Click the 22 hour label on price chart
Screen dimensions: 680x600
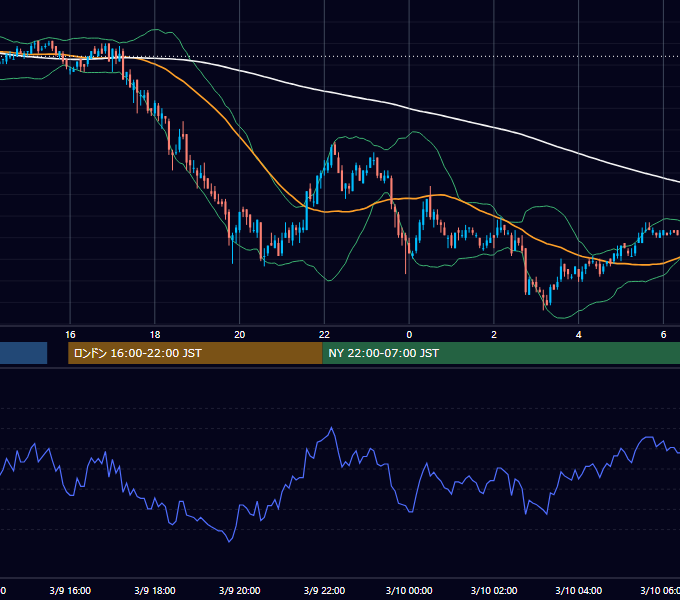pyautogui.click(x=324, y=335)
